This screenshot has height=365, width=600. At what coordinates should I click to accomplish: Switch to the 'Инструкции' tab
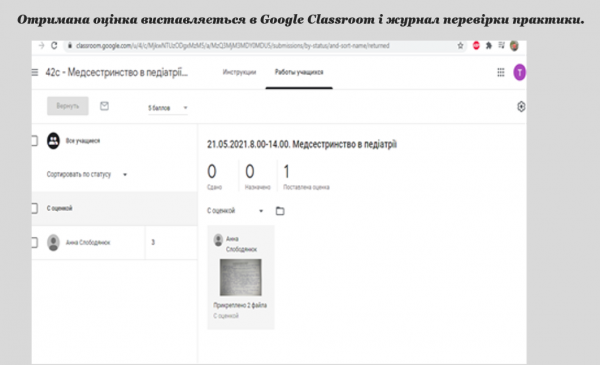[239, 72]
